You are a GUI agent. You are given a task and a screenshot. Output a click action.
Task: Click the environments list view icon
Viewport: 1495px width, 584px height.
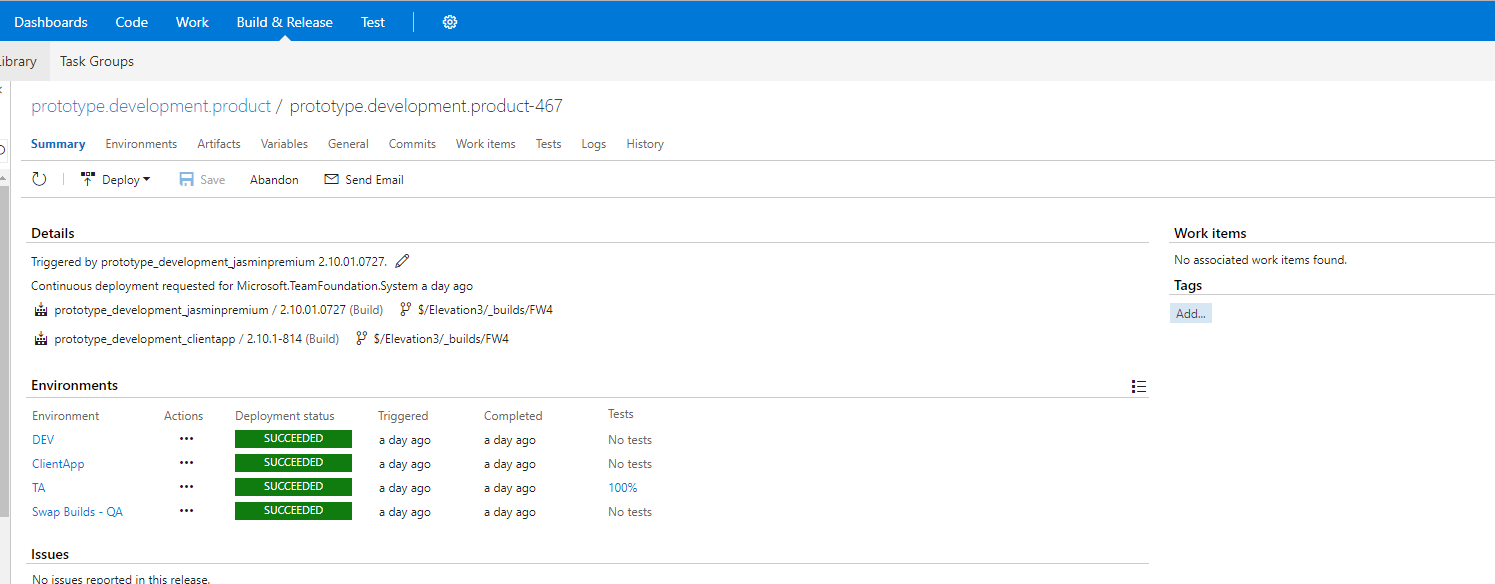[1139, 386]
